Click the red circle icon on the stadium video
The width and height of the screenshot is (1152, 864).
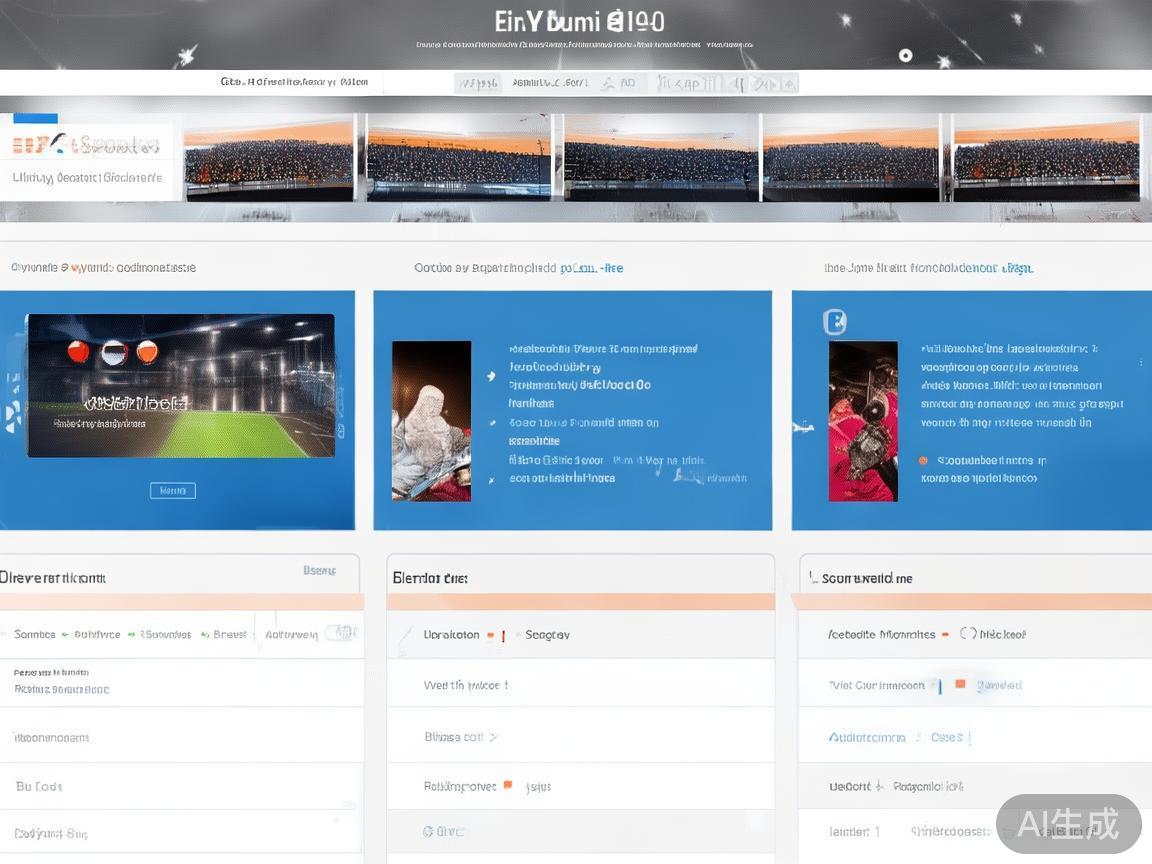click(x=78, y=351)
